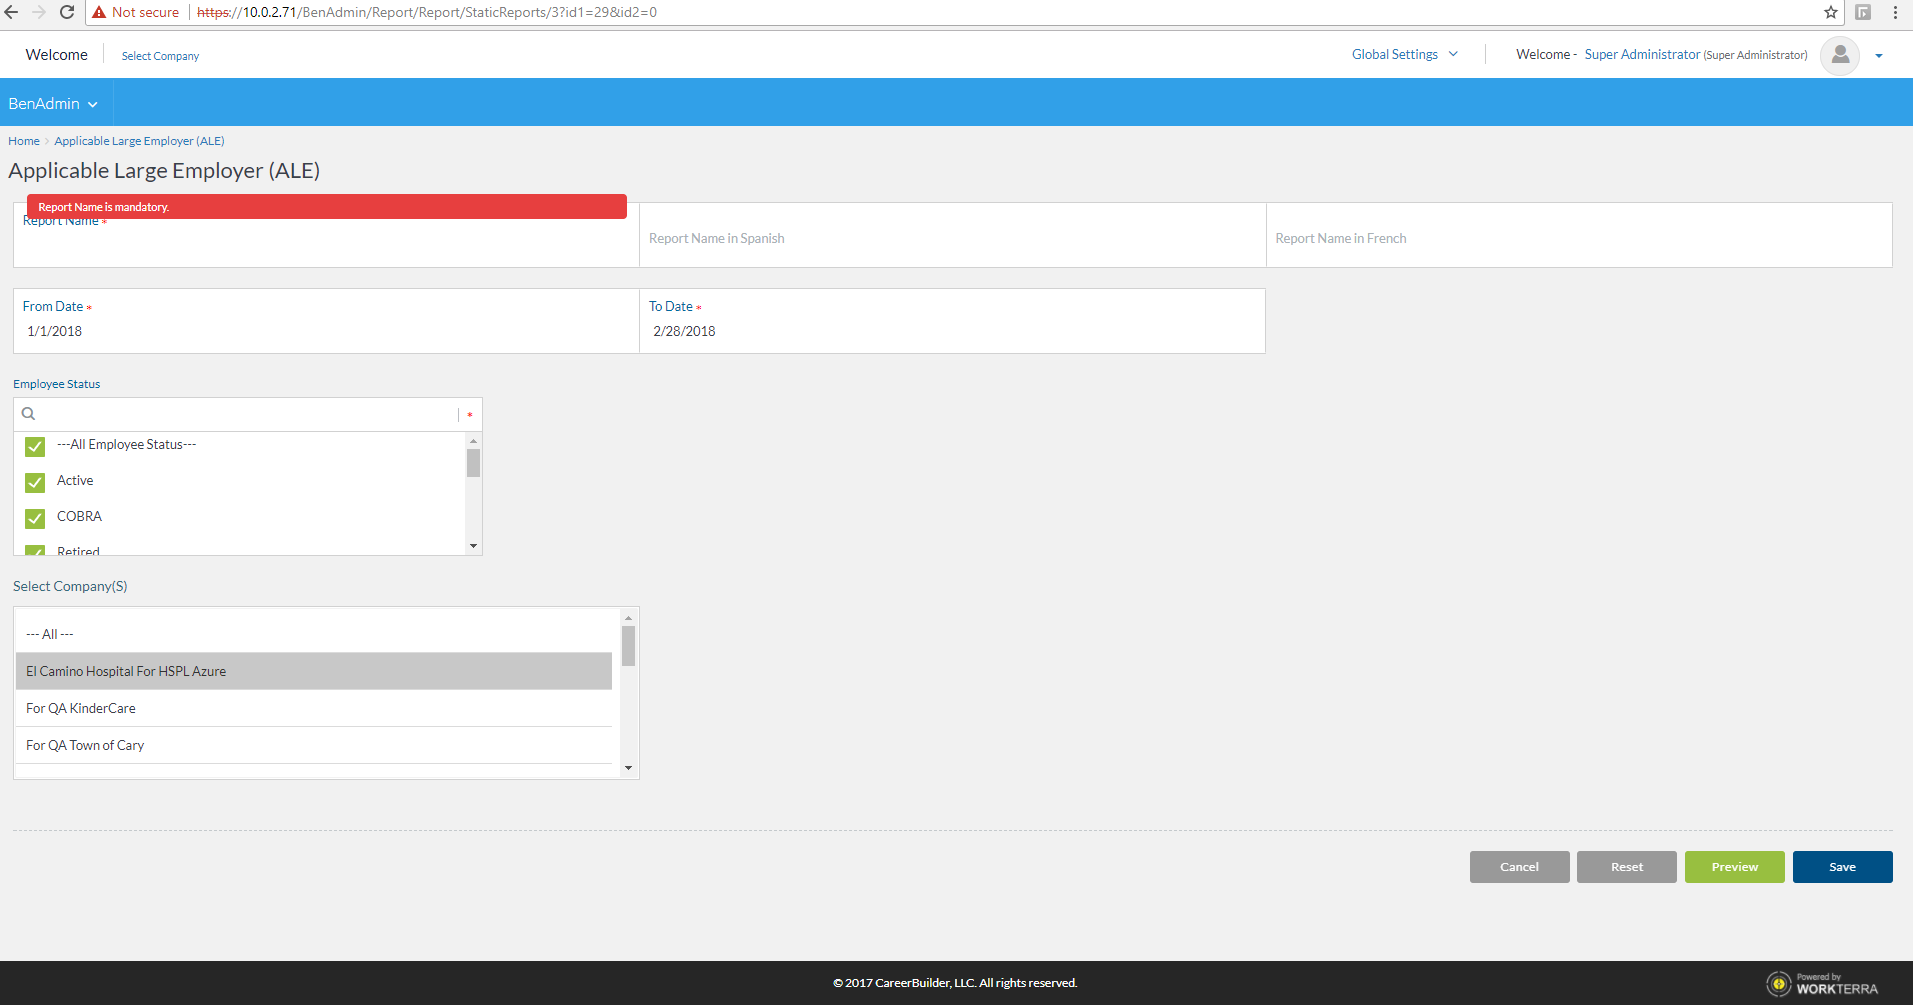
Task: Expand the Global Settings dropdown
Action: (1404, 55)
